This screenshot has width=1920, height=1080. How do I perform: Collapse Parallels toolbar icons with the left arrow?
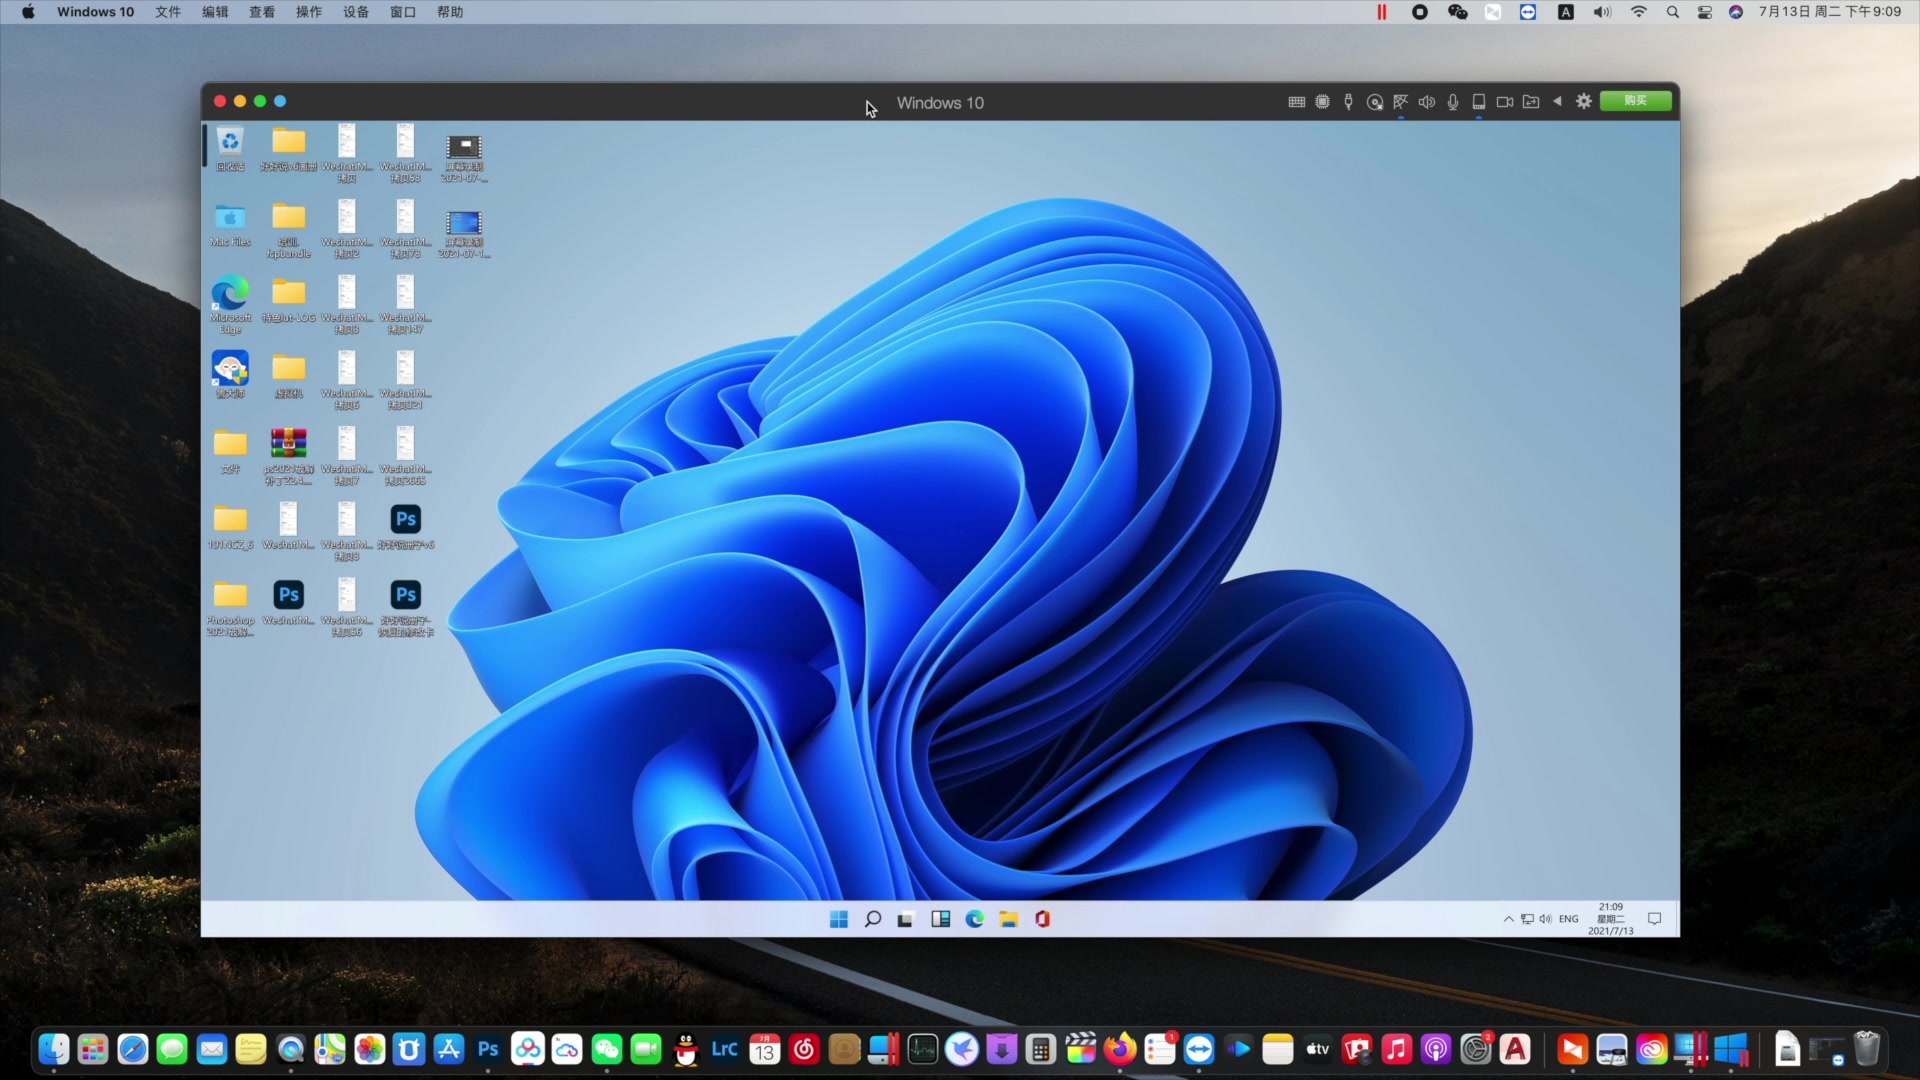[1557, 102]
